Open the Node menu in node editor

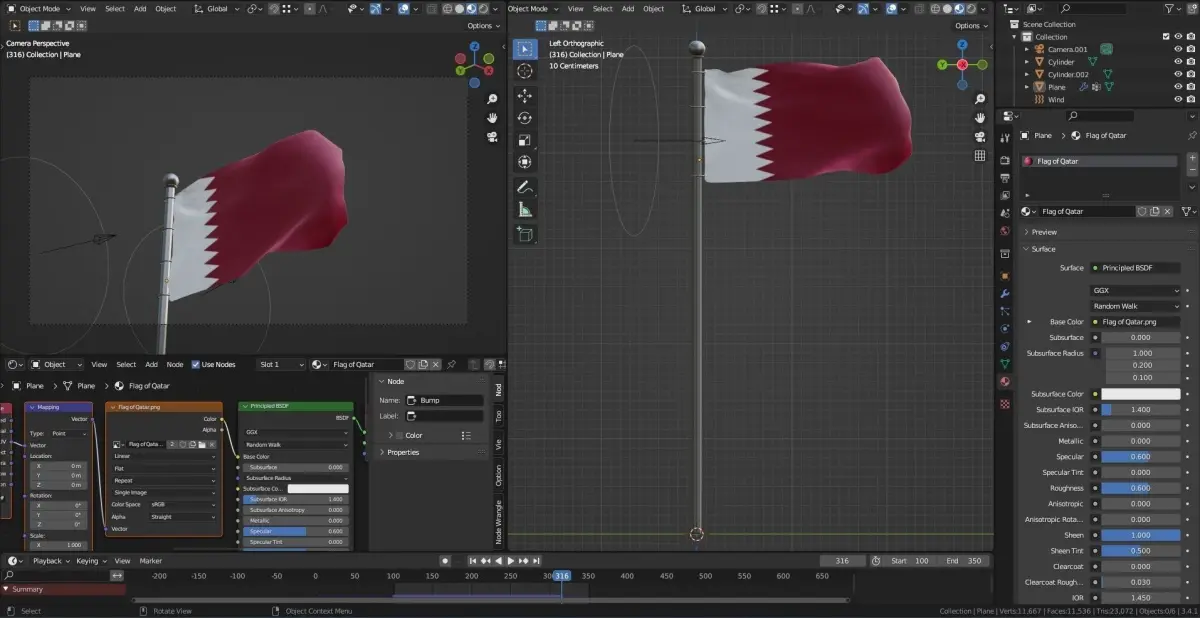175,364
